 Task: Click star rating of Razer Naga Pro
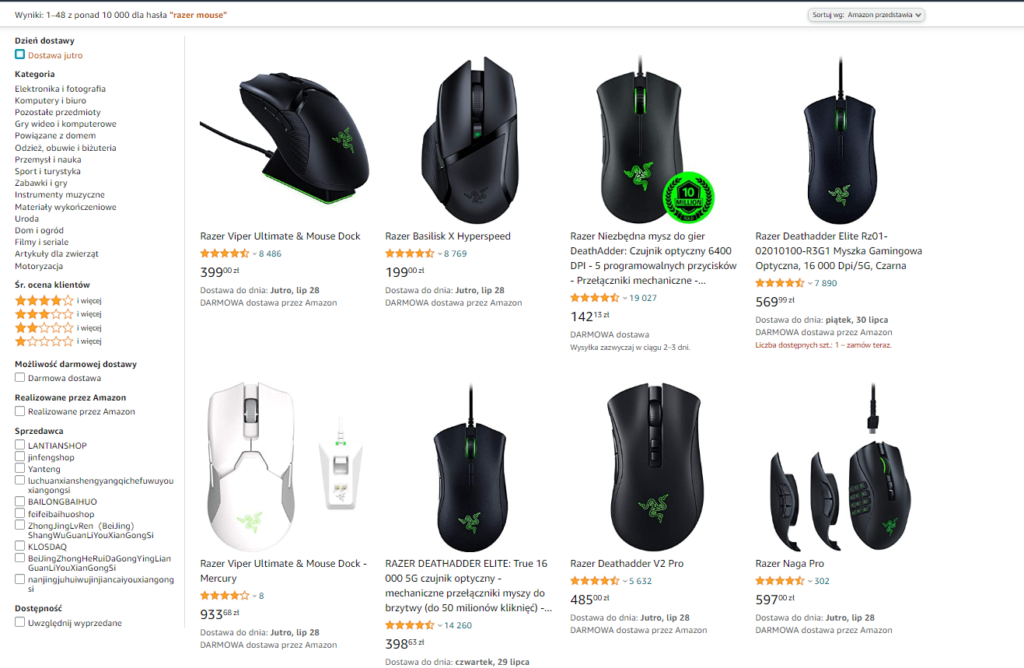click(780, 581)
